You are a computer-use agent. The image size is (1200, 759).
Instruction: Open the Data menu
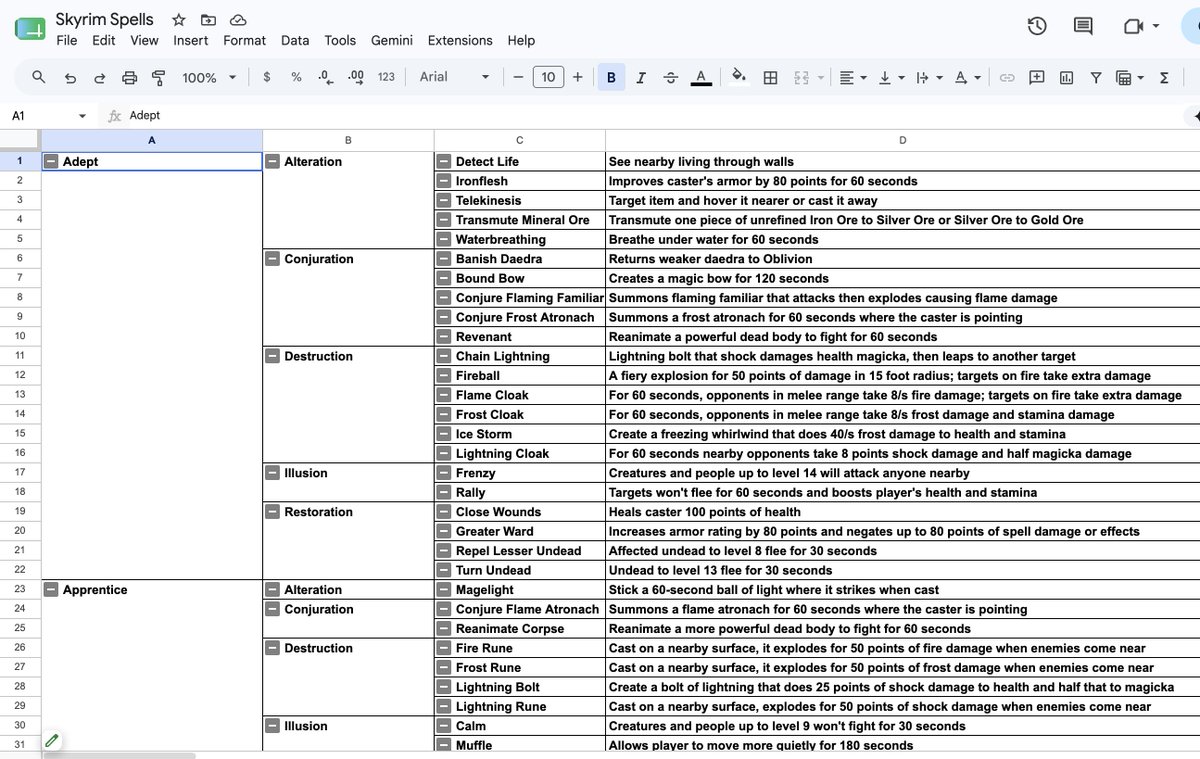(295, 41)
